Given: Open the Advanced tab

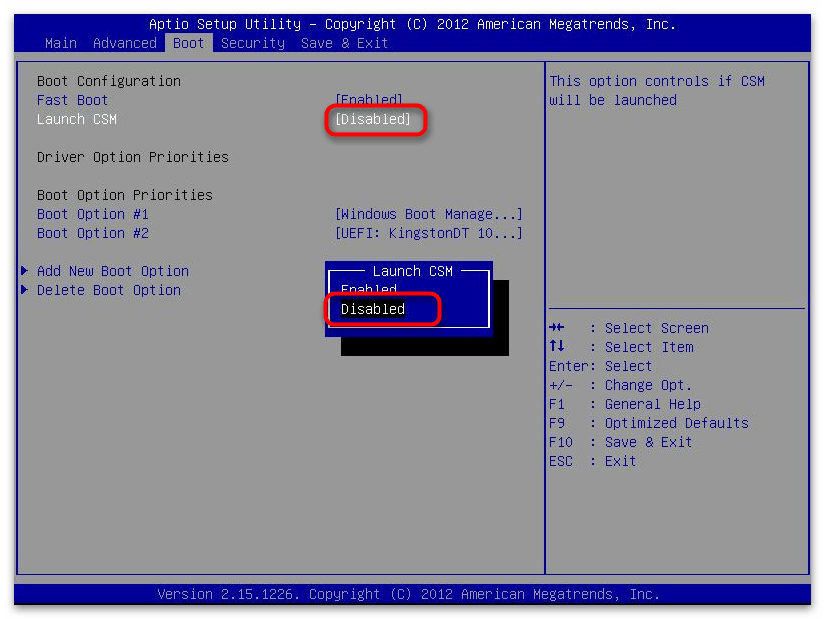Looking at the screenshot, I should click(124, 43).
